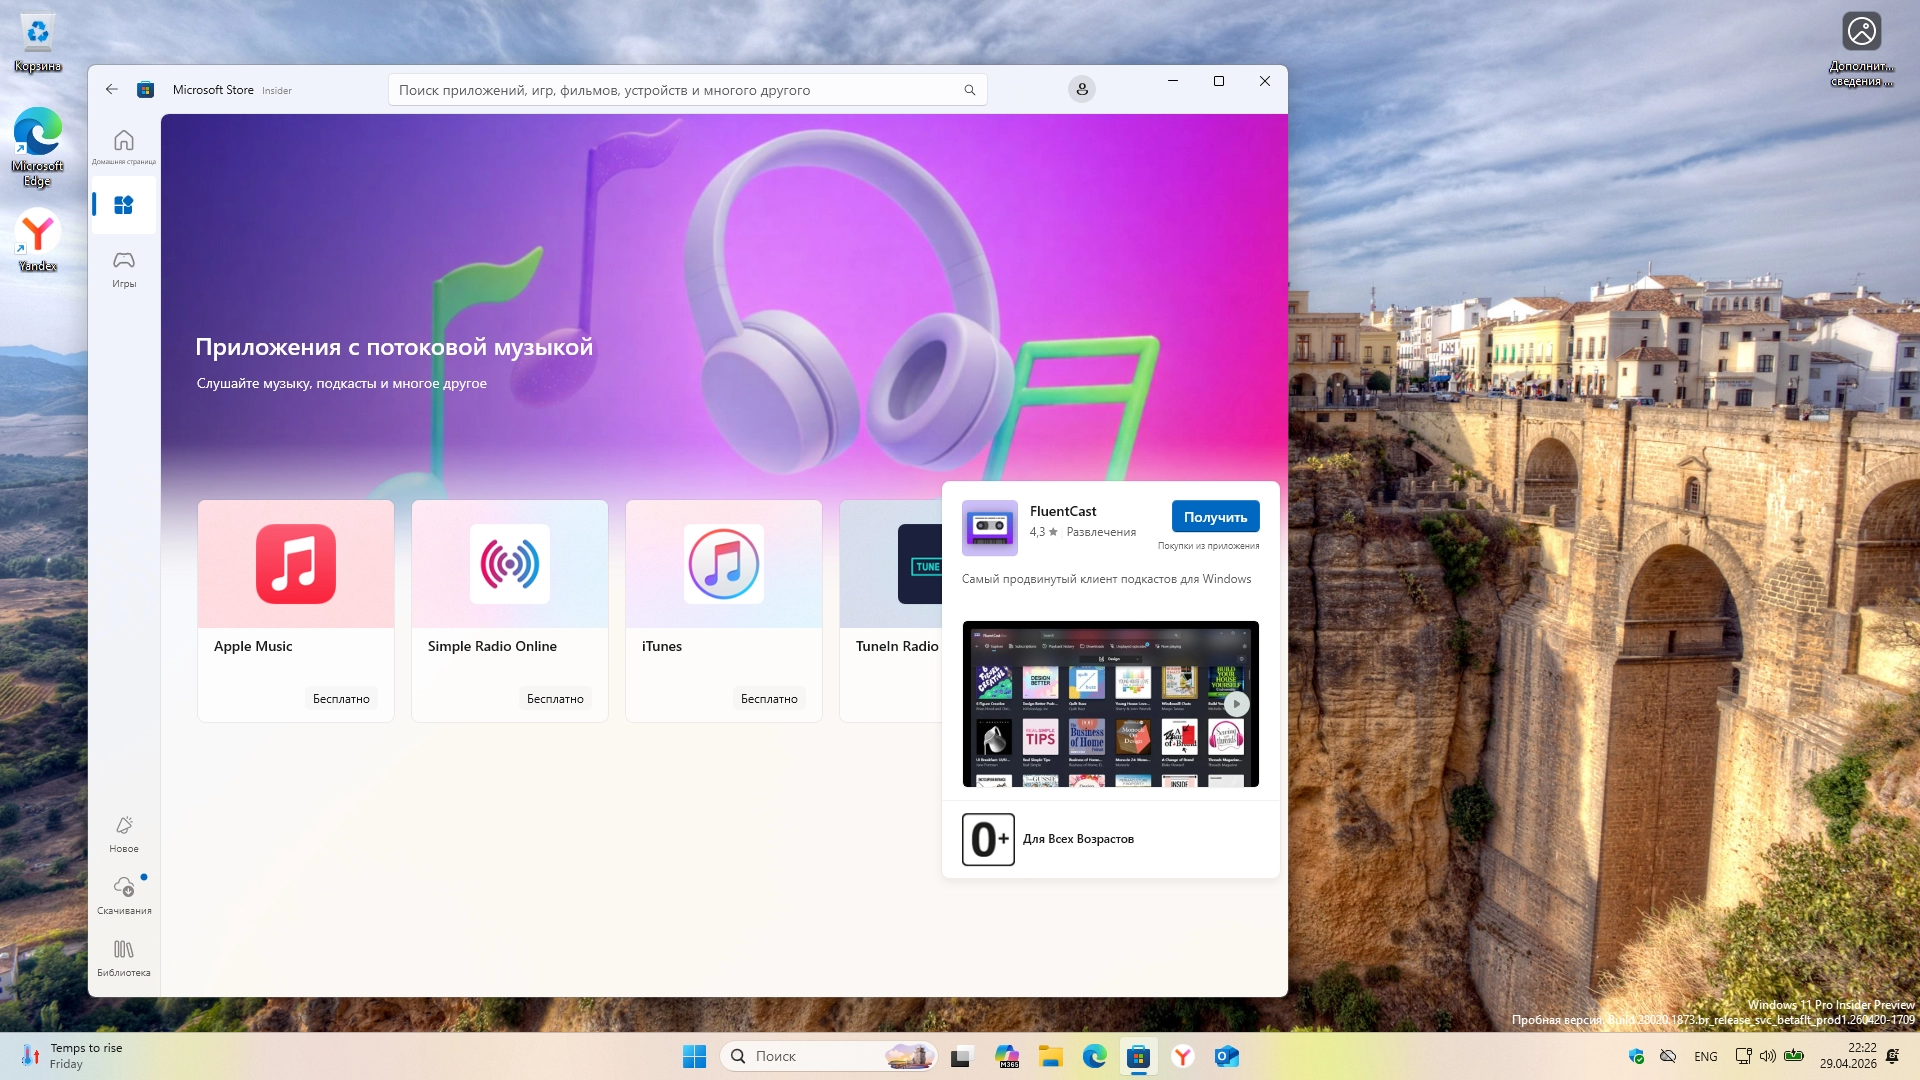The image size is (1920, 1080).
Task: Open the Downloads sidebar item
Action: 124,894
